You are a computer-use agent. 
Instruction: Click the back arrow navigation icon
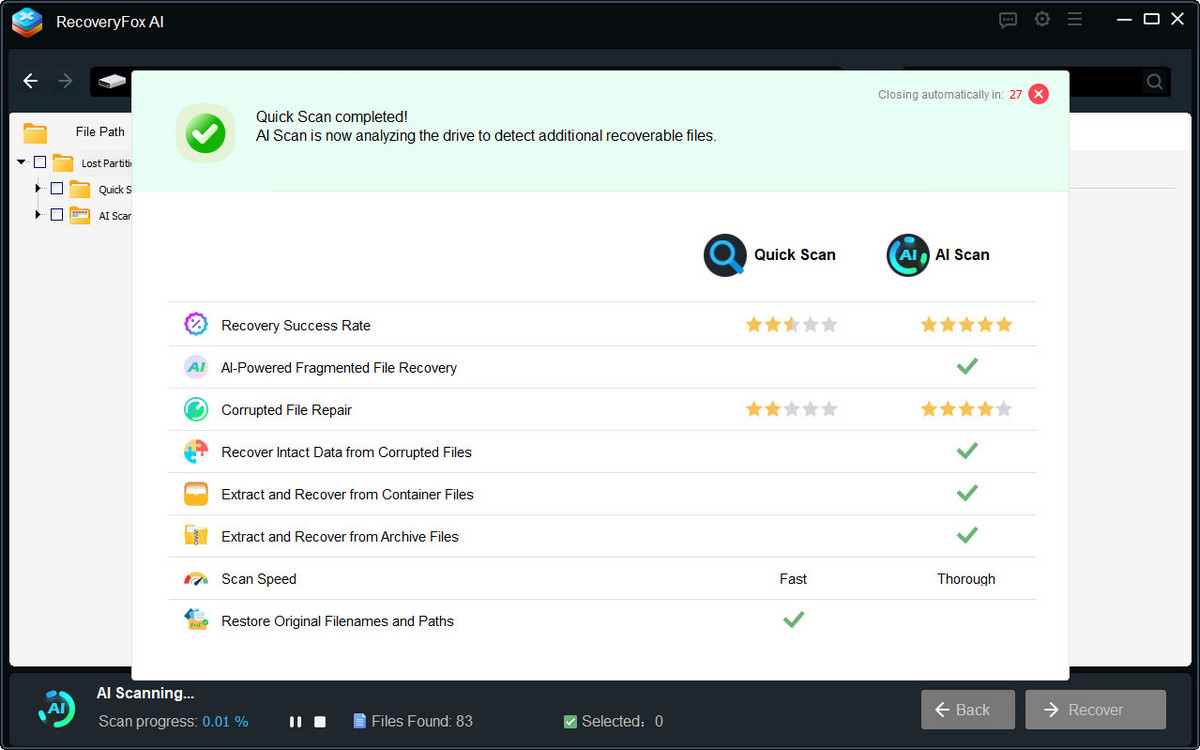(31, 81)
